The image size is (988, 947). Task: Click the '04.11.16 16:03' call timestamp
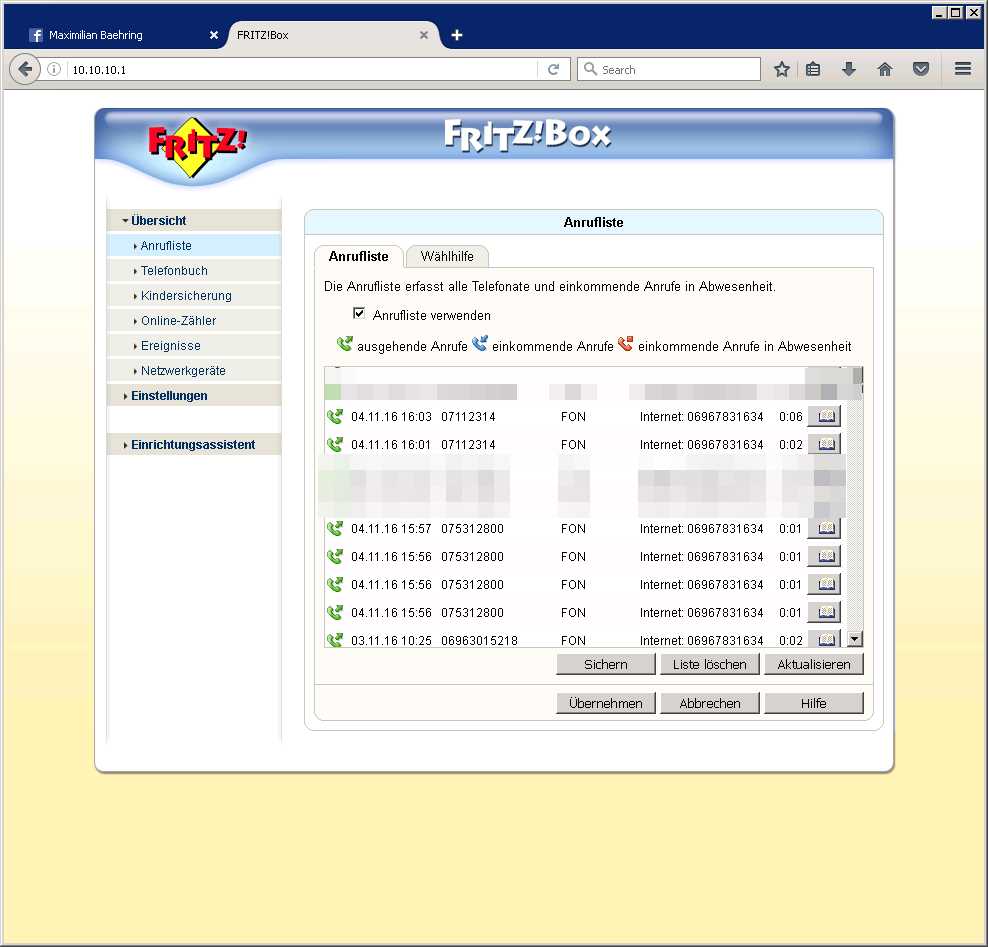tap(391, 416)
